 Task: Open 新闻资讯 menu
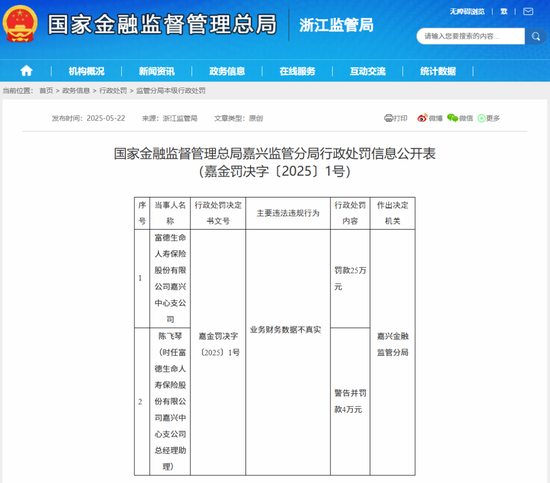tap(156, 71)
